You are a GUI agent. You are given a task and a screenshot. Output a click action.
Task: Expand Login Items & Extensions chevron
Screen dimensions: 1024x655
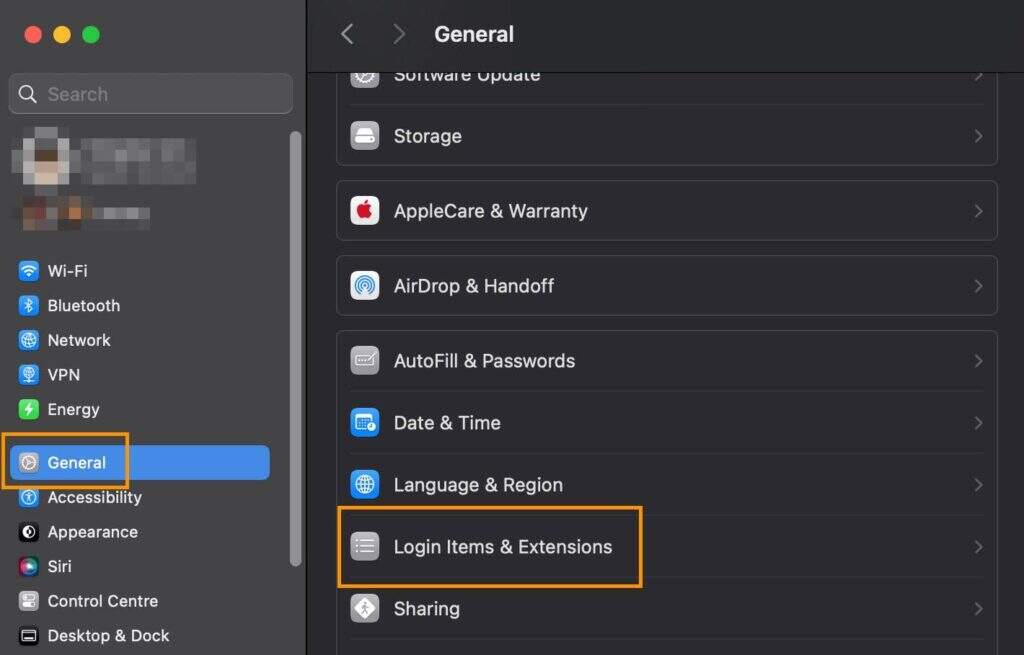[978, 547]
